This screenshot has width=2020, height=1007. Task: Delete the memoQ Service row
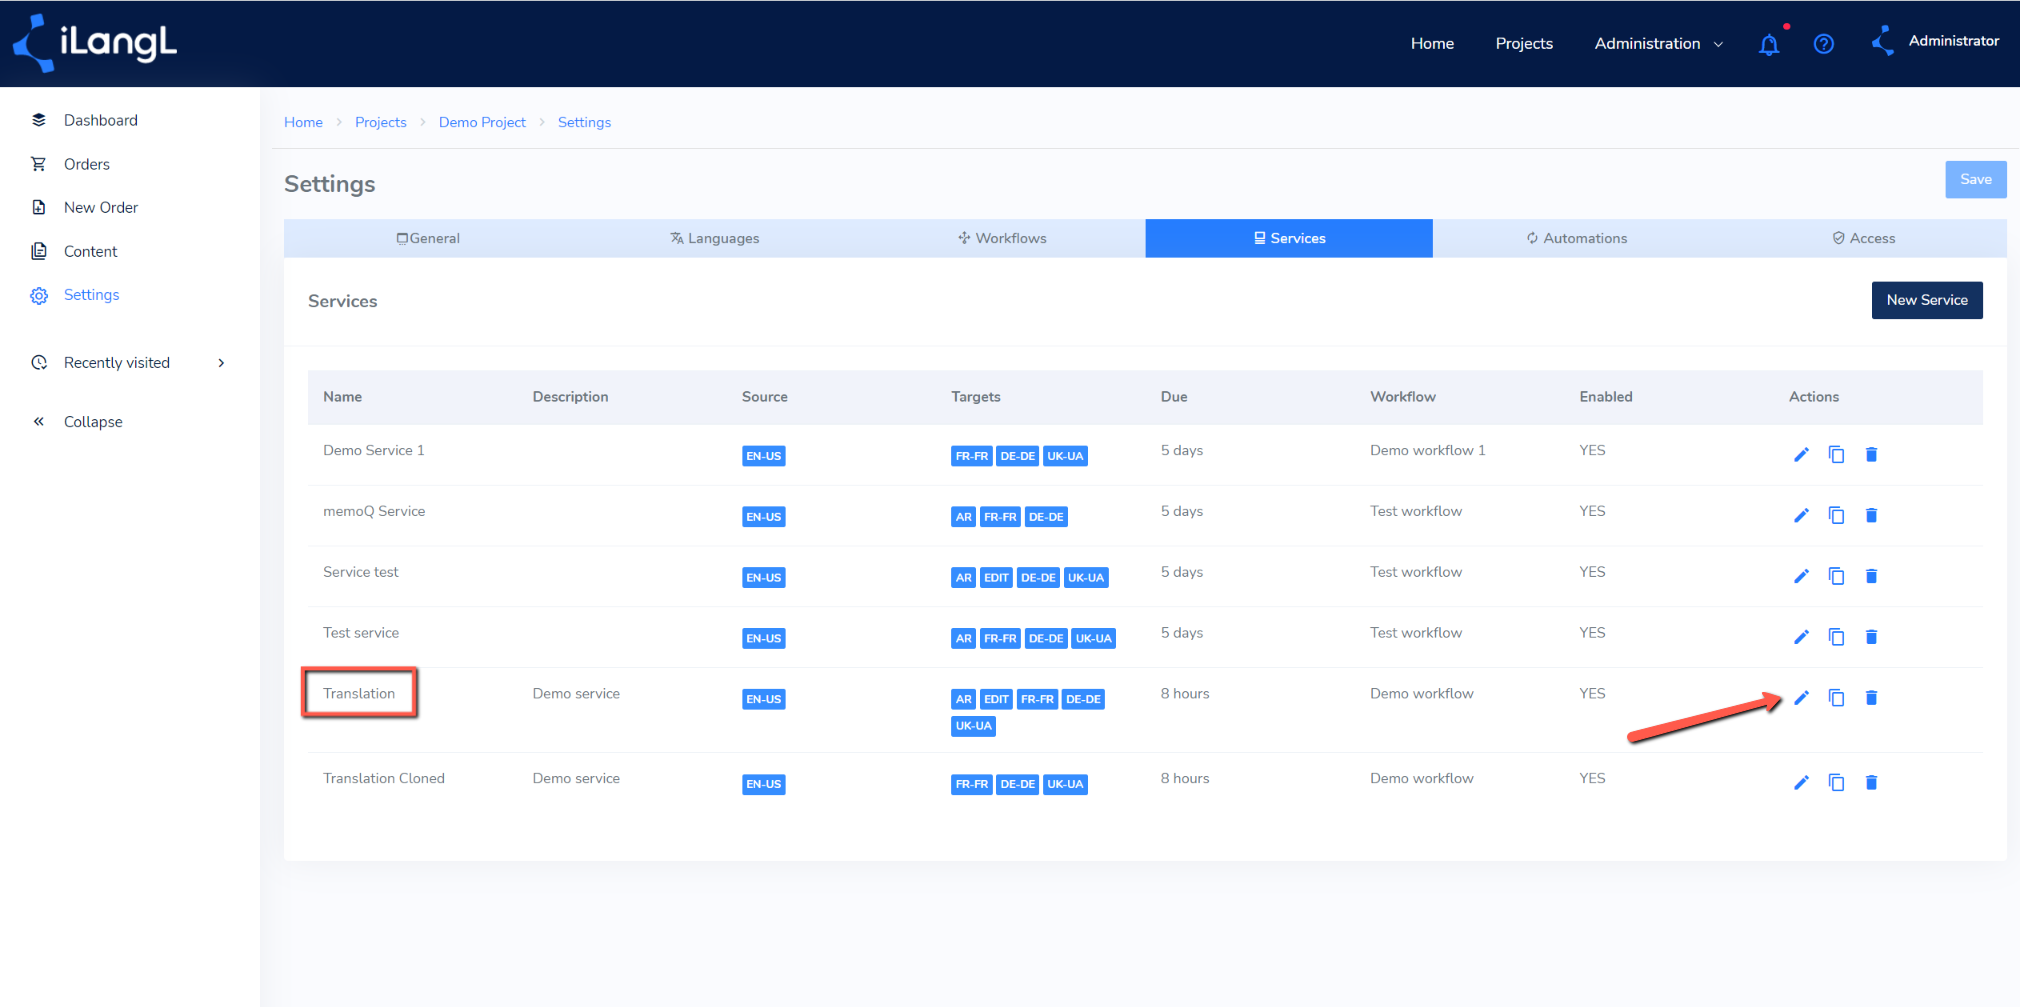[1871, 516]
